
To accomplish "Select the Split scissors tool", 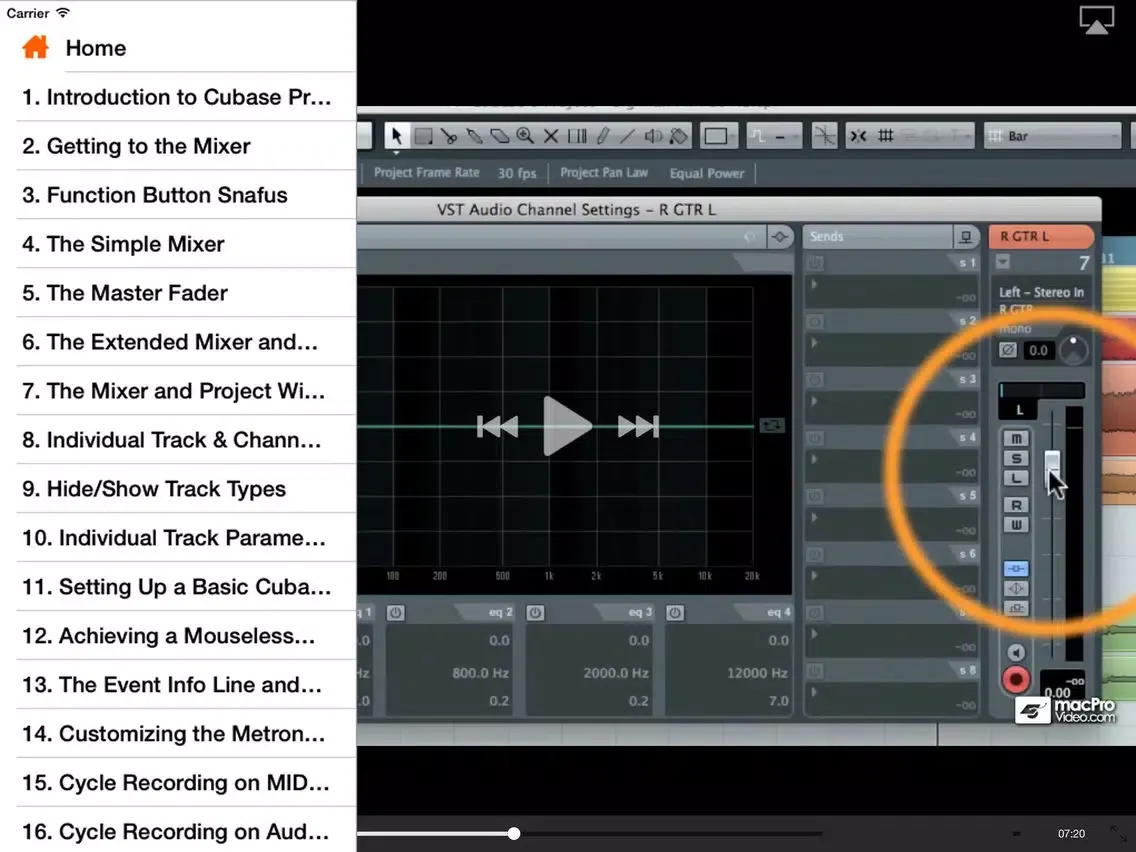I will pos(448,135).
